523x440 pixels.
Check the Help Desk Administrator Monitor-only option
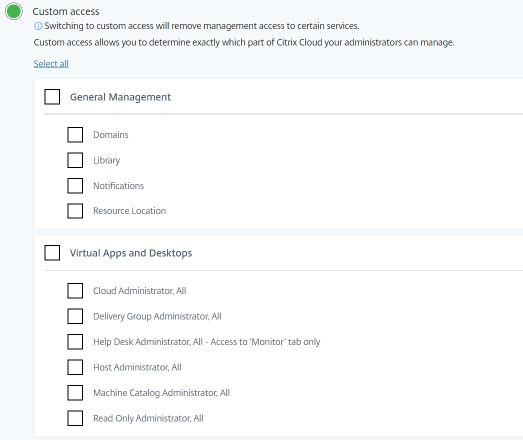click(x=75, y=342)
